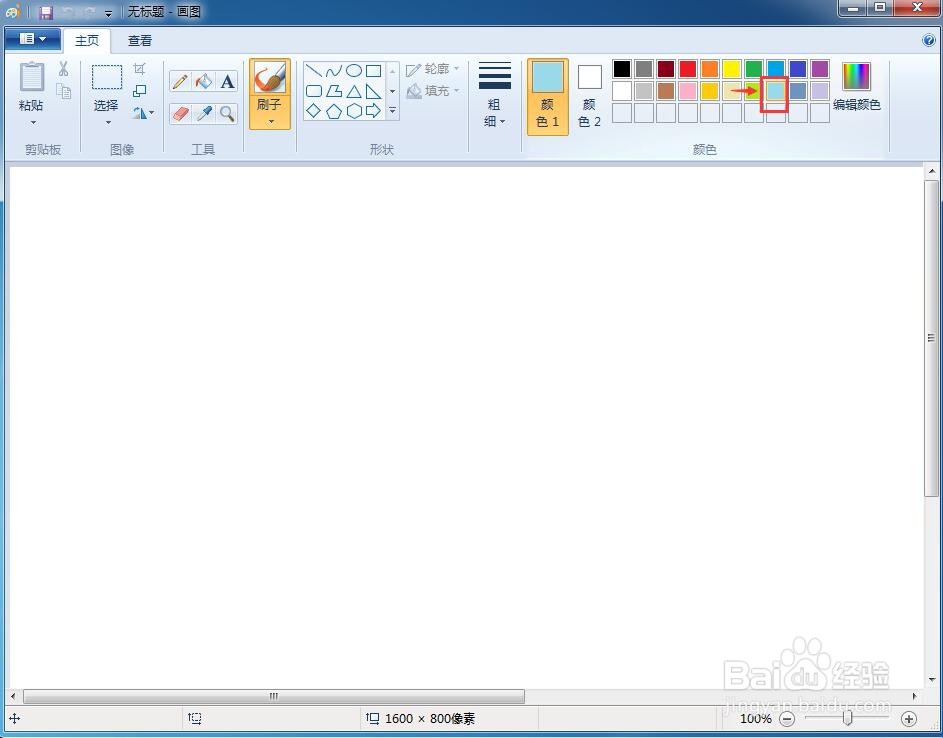Switch to the Home (主页) tab

pos(87,40)
